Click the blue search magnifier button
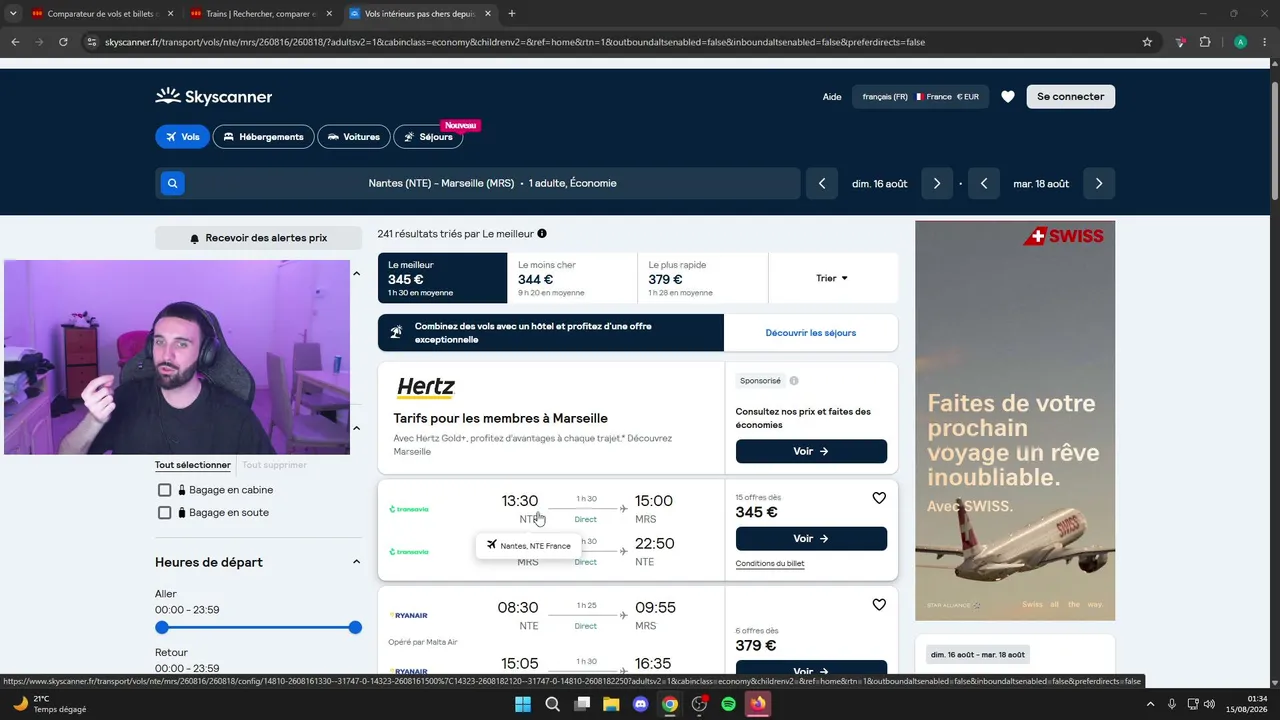 point(173,184)
